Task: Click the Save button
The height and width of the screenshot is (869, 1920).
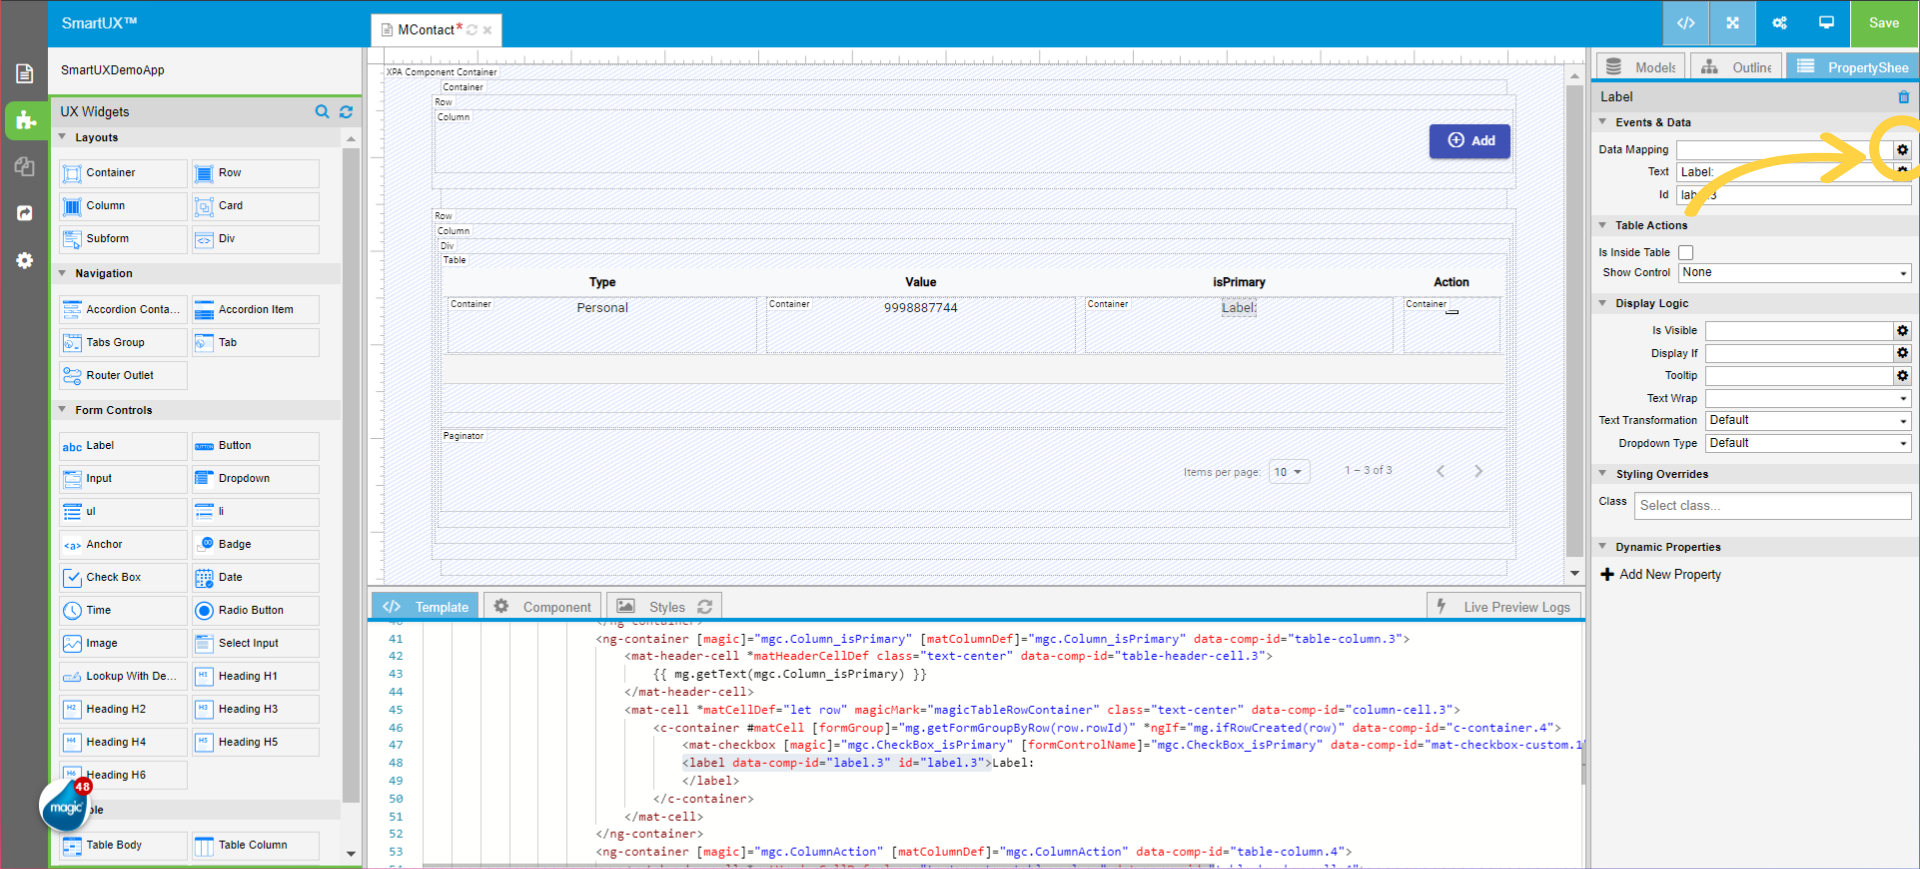Action: tap(1884, 23)
